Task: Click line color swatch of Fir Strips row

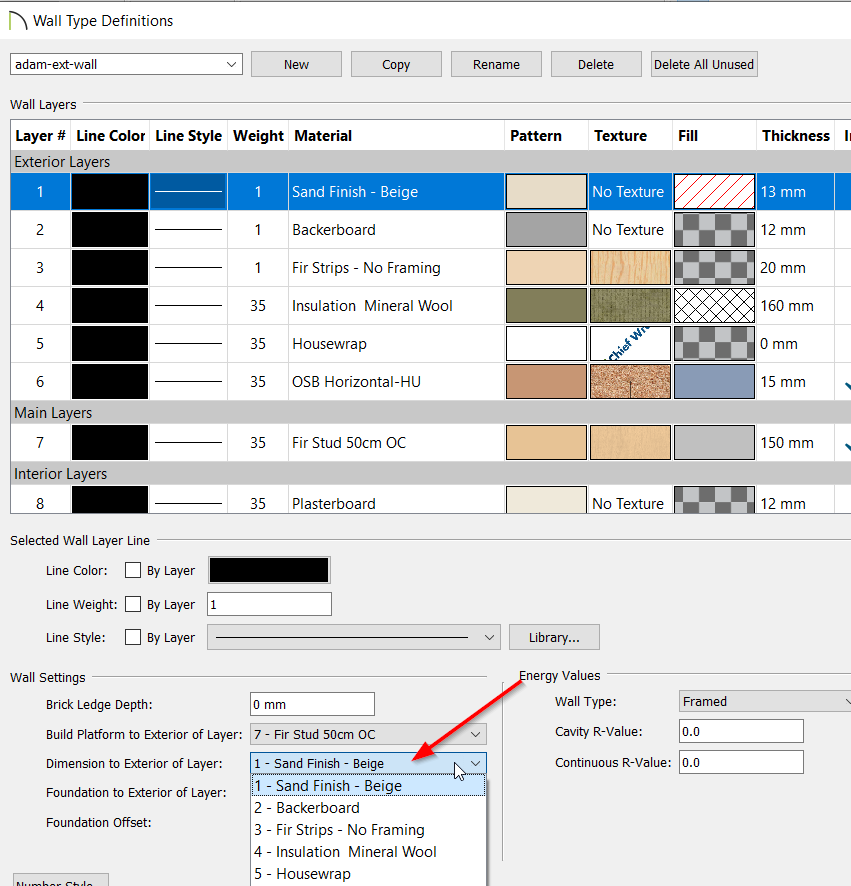Action: click(x=110, y=267)
